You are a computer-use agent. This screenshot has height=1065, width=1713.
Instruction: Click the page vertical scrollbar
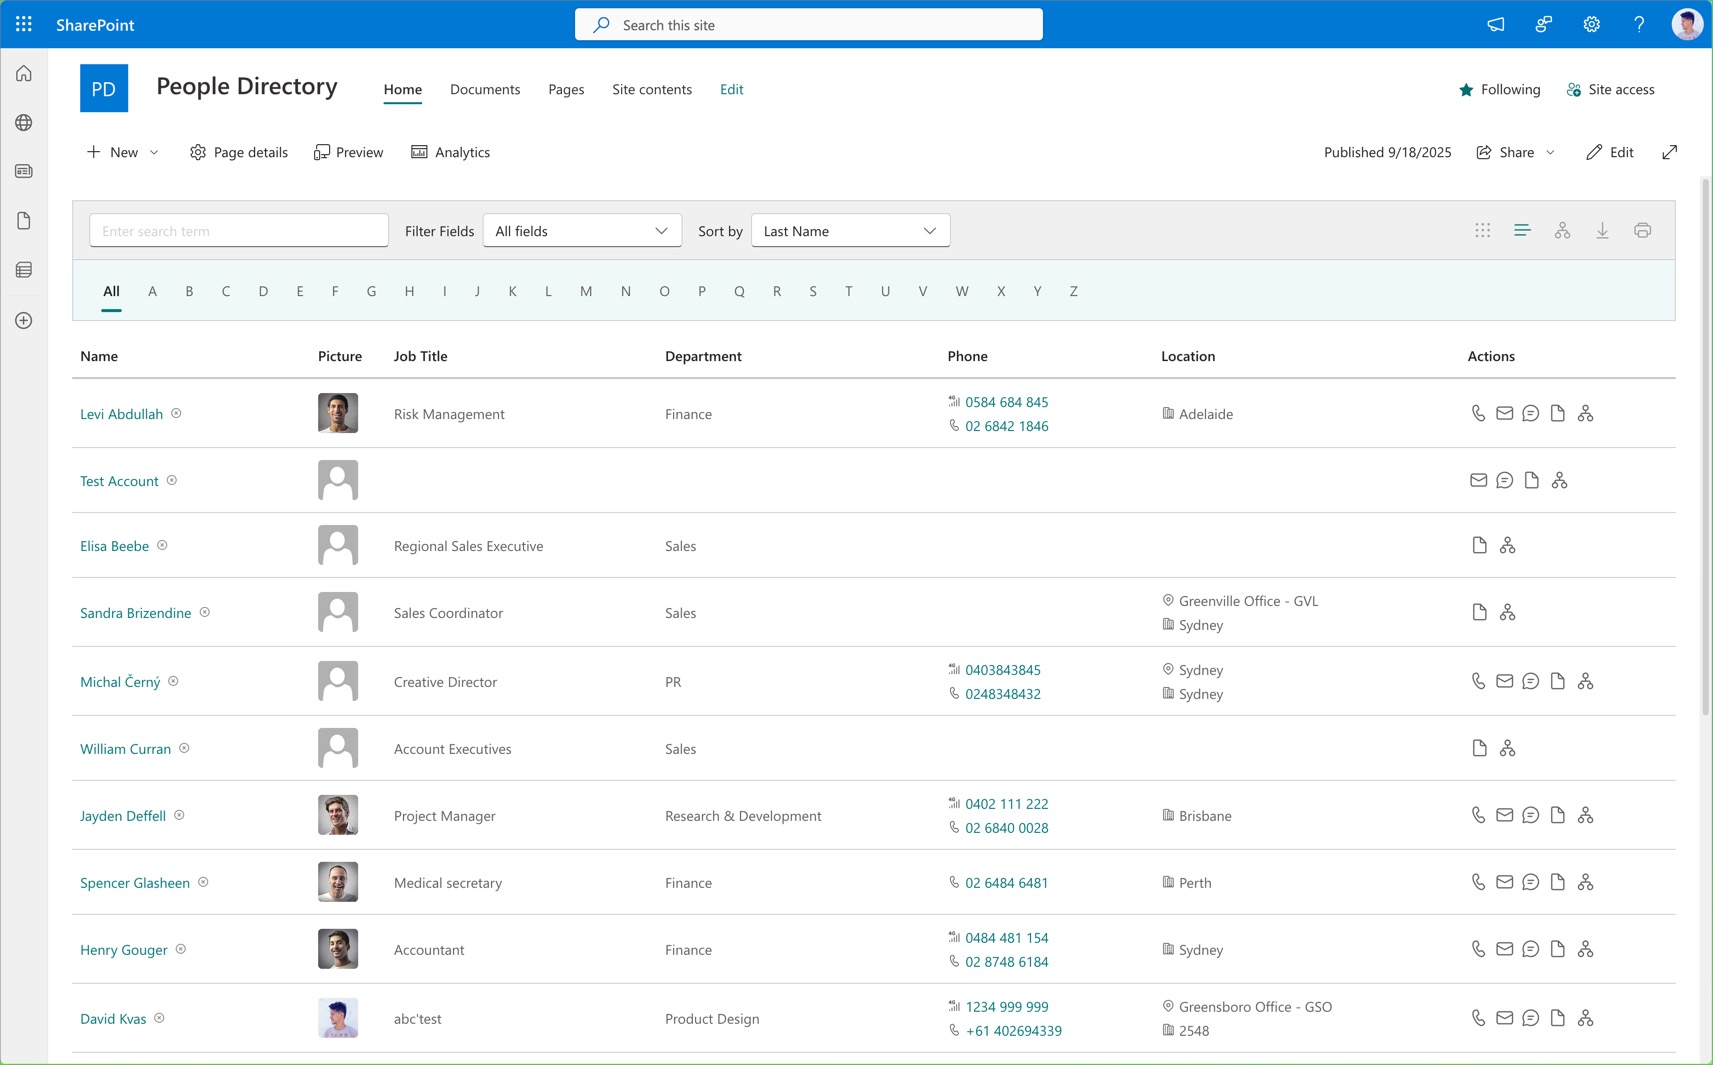(1706, 450)
